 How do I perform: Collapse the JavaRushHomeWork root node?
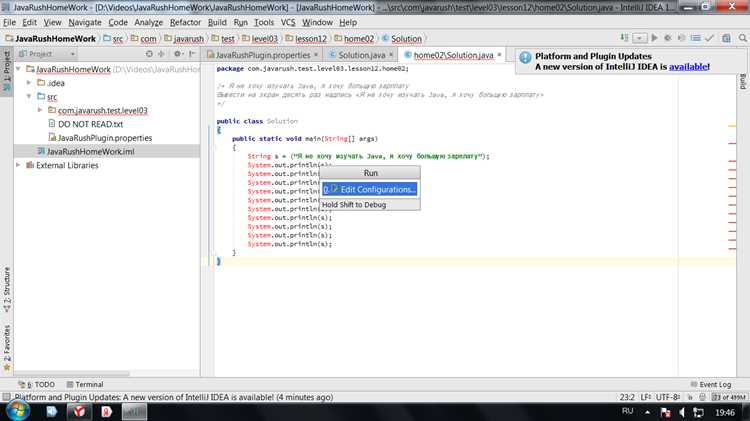coord(18,69)
